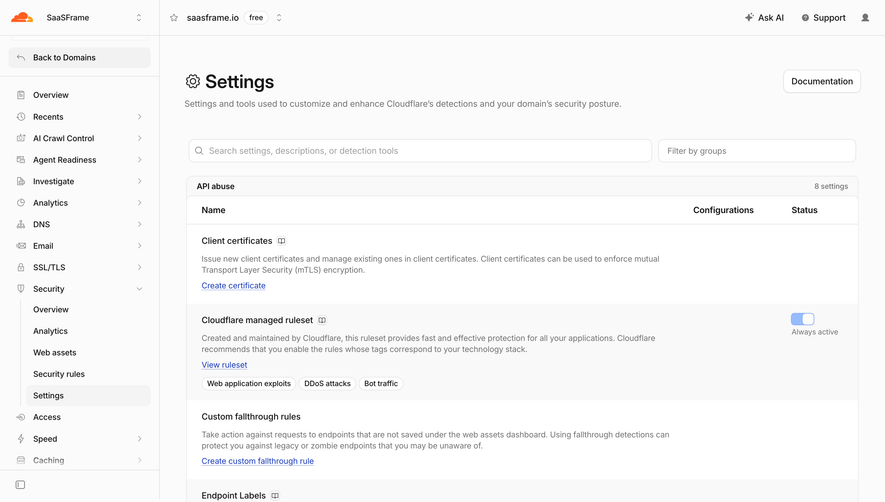Open docs icon beside Cloudflare managed ruleset
Image resolution: width=885 pixels, height=502 pixels.
(322, 320)
